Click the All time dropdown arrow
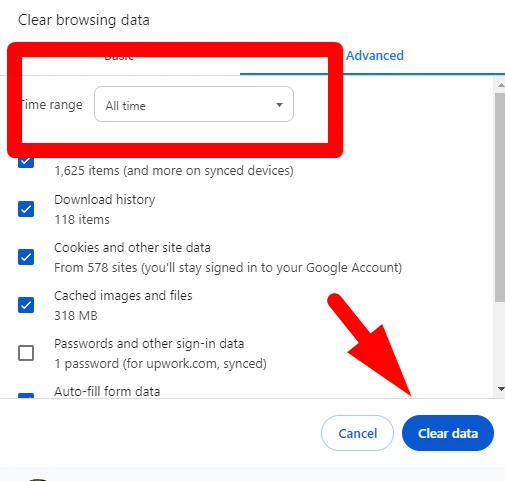This screenshot has height=481, width=505. [x=279, y=105]
